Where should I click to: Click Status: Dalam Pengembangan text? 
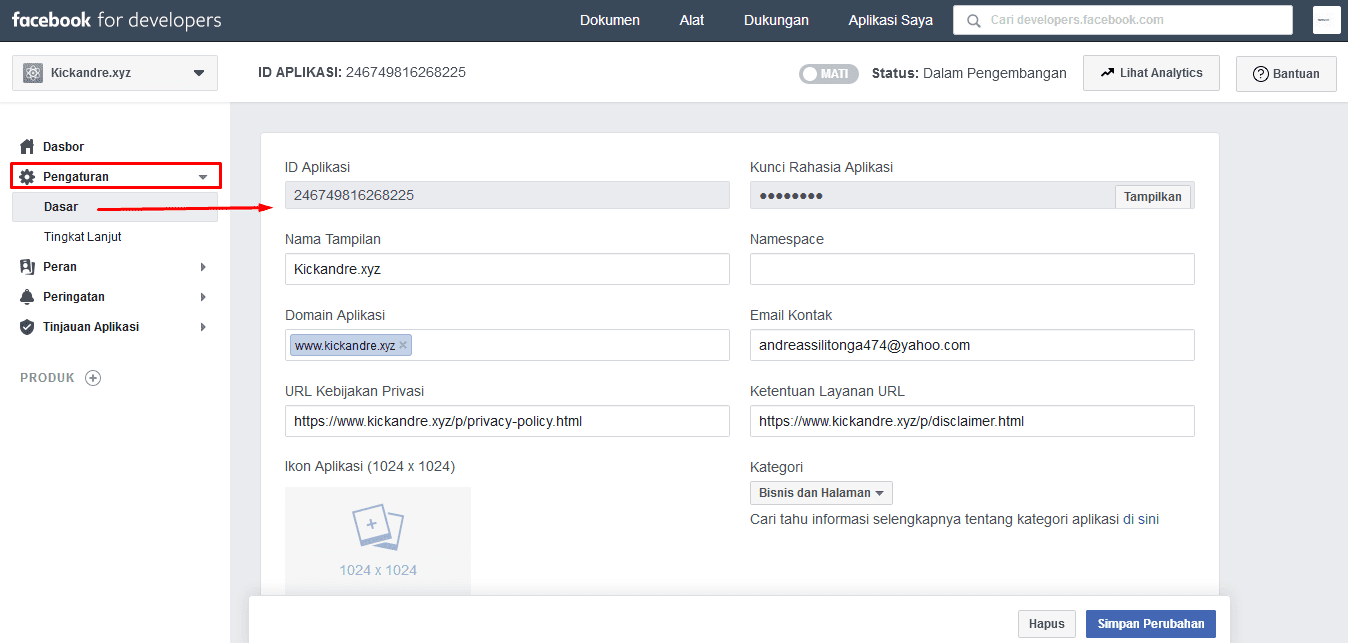(969, 73)
